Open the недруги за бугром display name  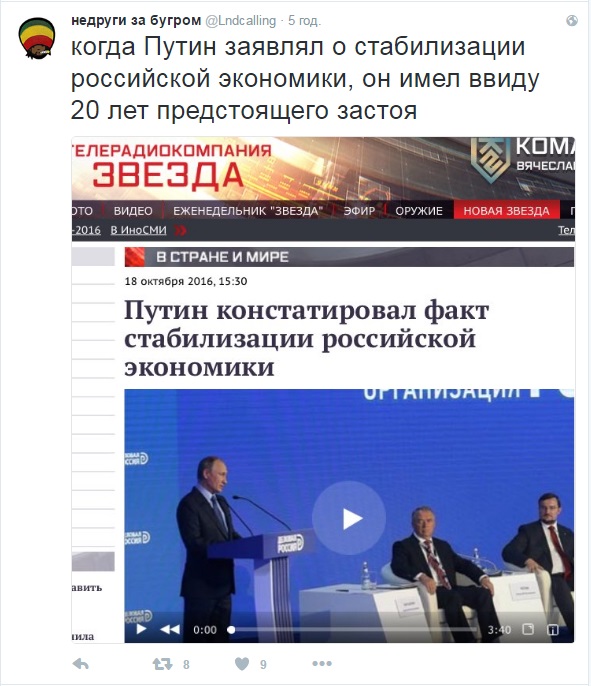click(x=136, y=20)
